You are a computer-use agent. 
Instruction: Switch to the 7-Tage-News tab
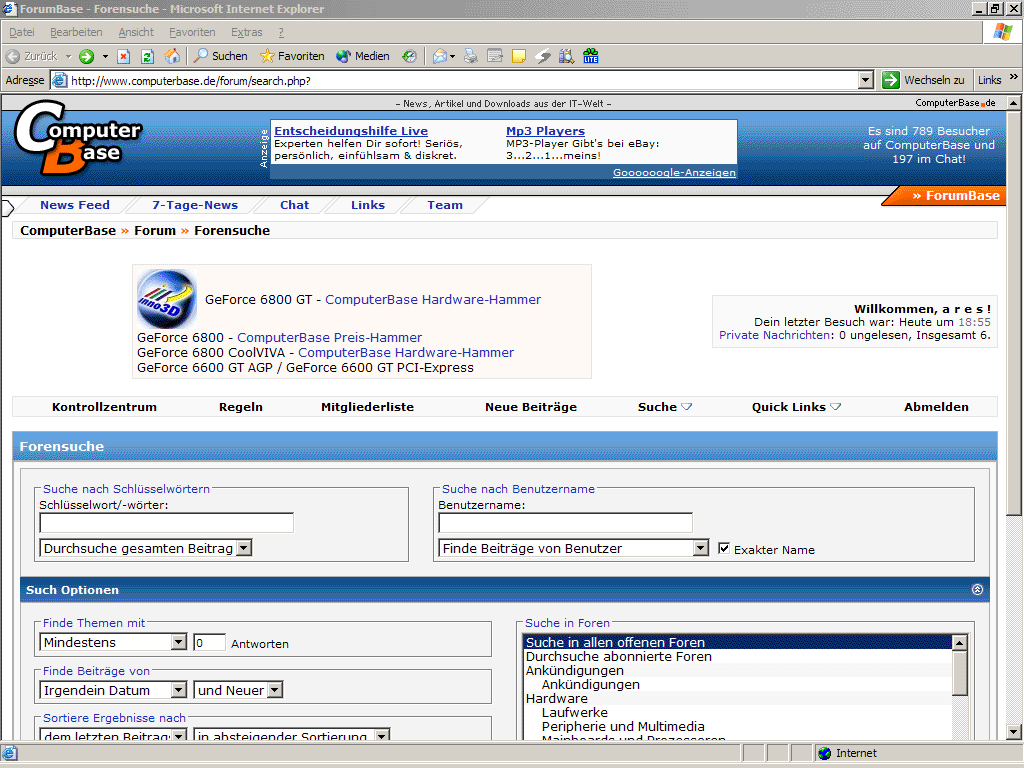tap(195, 205)
